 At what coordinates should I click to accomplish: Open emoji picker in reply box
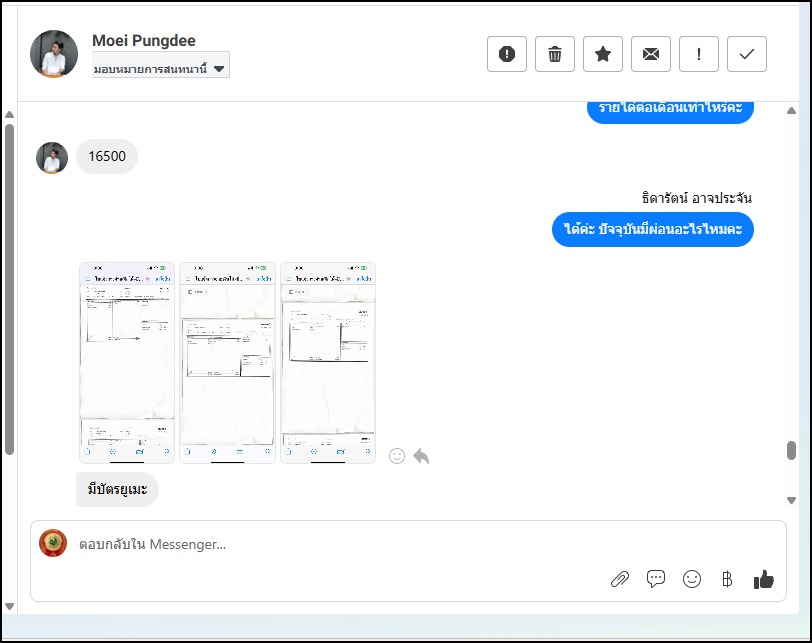pos(692,579)
